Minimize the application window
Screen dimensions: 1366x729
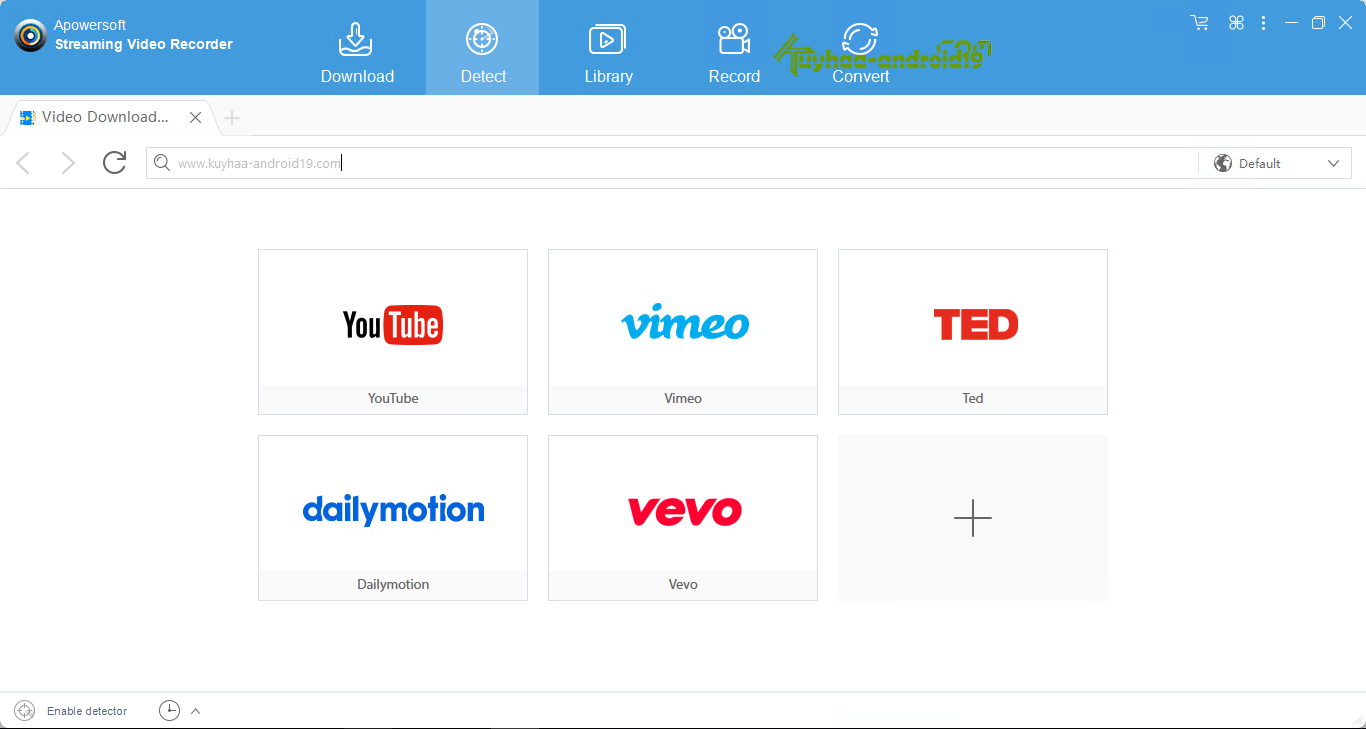(1291, 22)
